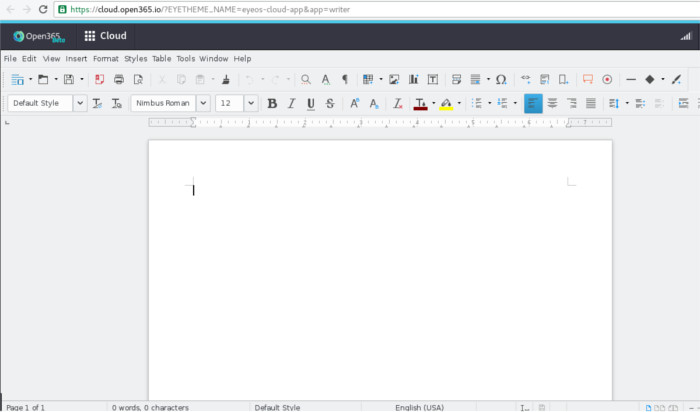This screenshot has width=700, height=412.
Task: Click the Print icon
Action: pos(119,79)
